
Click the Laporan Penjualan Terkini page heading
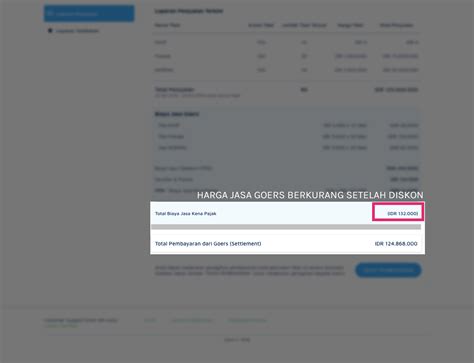point(189,11)
